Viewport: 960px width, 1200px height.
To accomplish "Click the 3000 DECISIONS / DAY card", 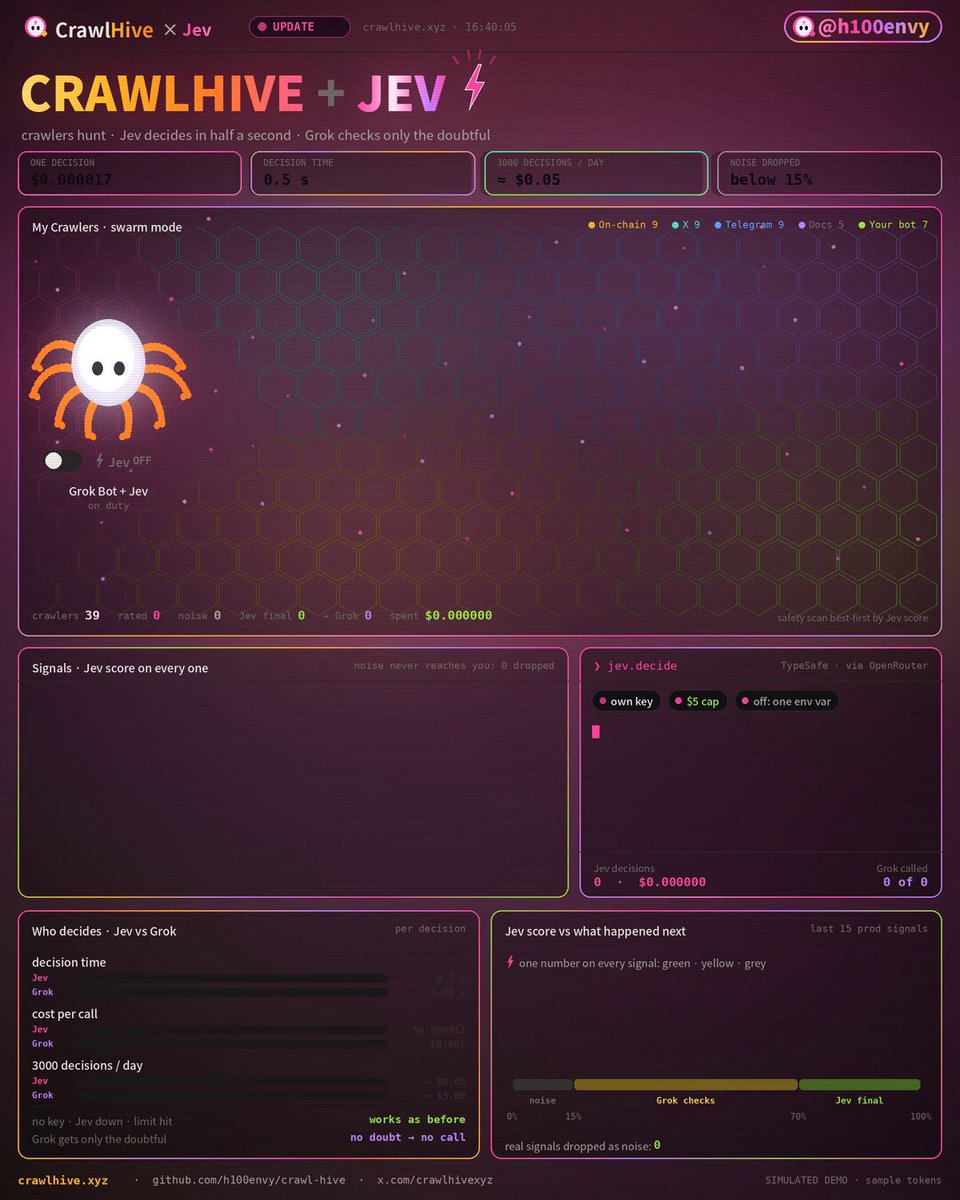I will tap(596, 173).
